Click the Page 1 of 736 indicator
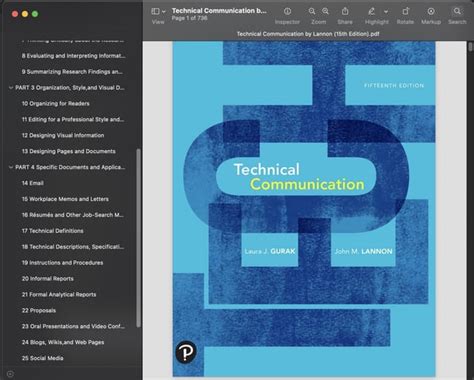Image resolution: width=474 pixels, height=380 pixels. [189, 18]
